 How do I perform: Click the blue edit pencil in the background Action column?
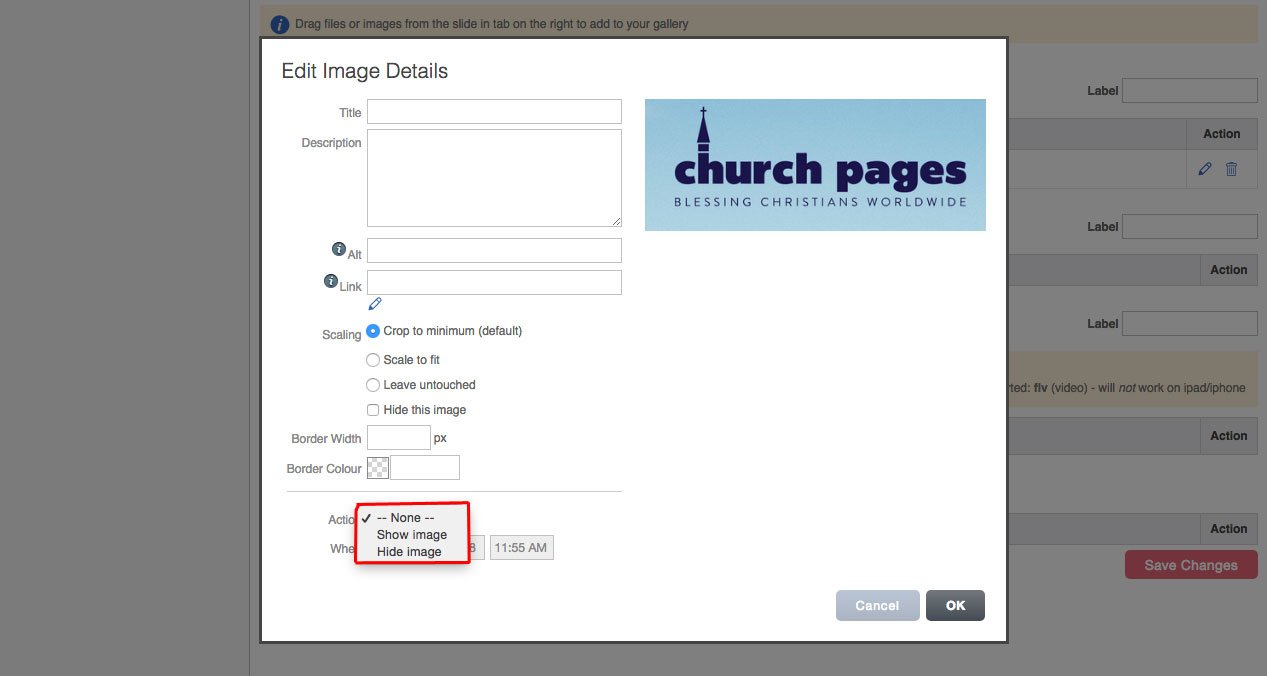pyautogui.click(x=1205, y=169)
